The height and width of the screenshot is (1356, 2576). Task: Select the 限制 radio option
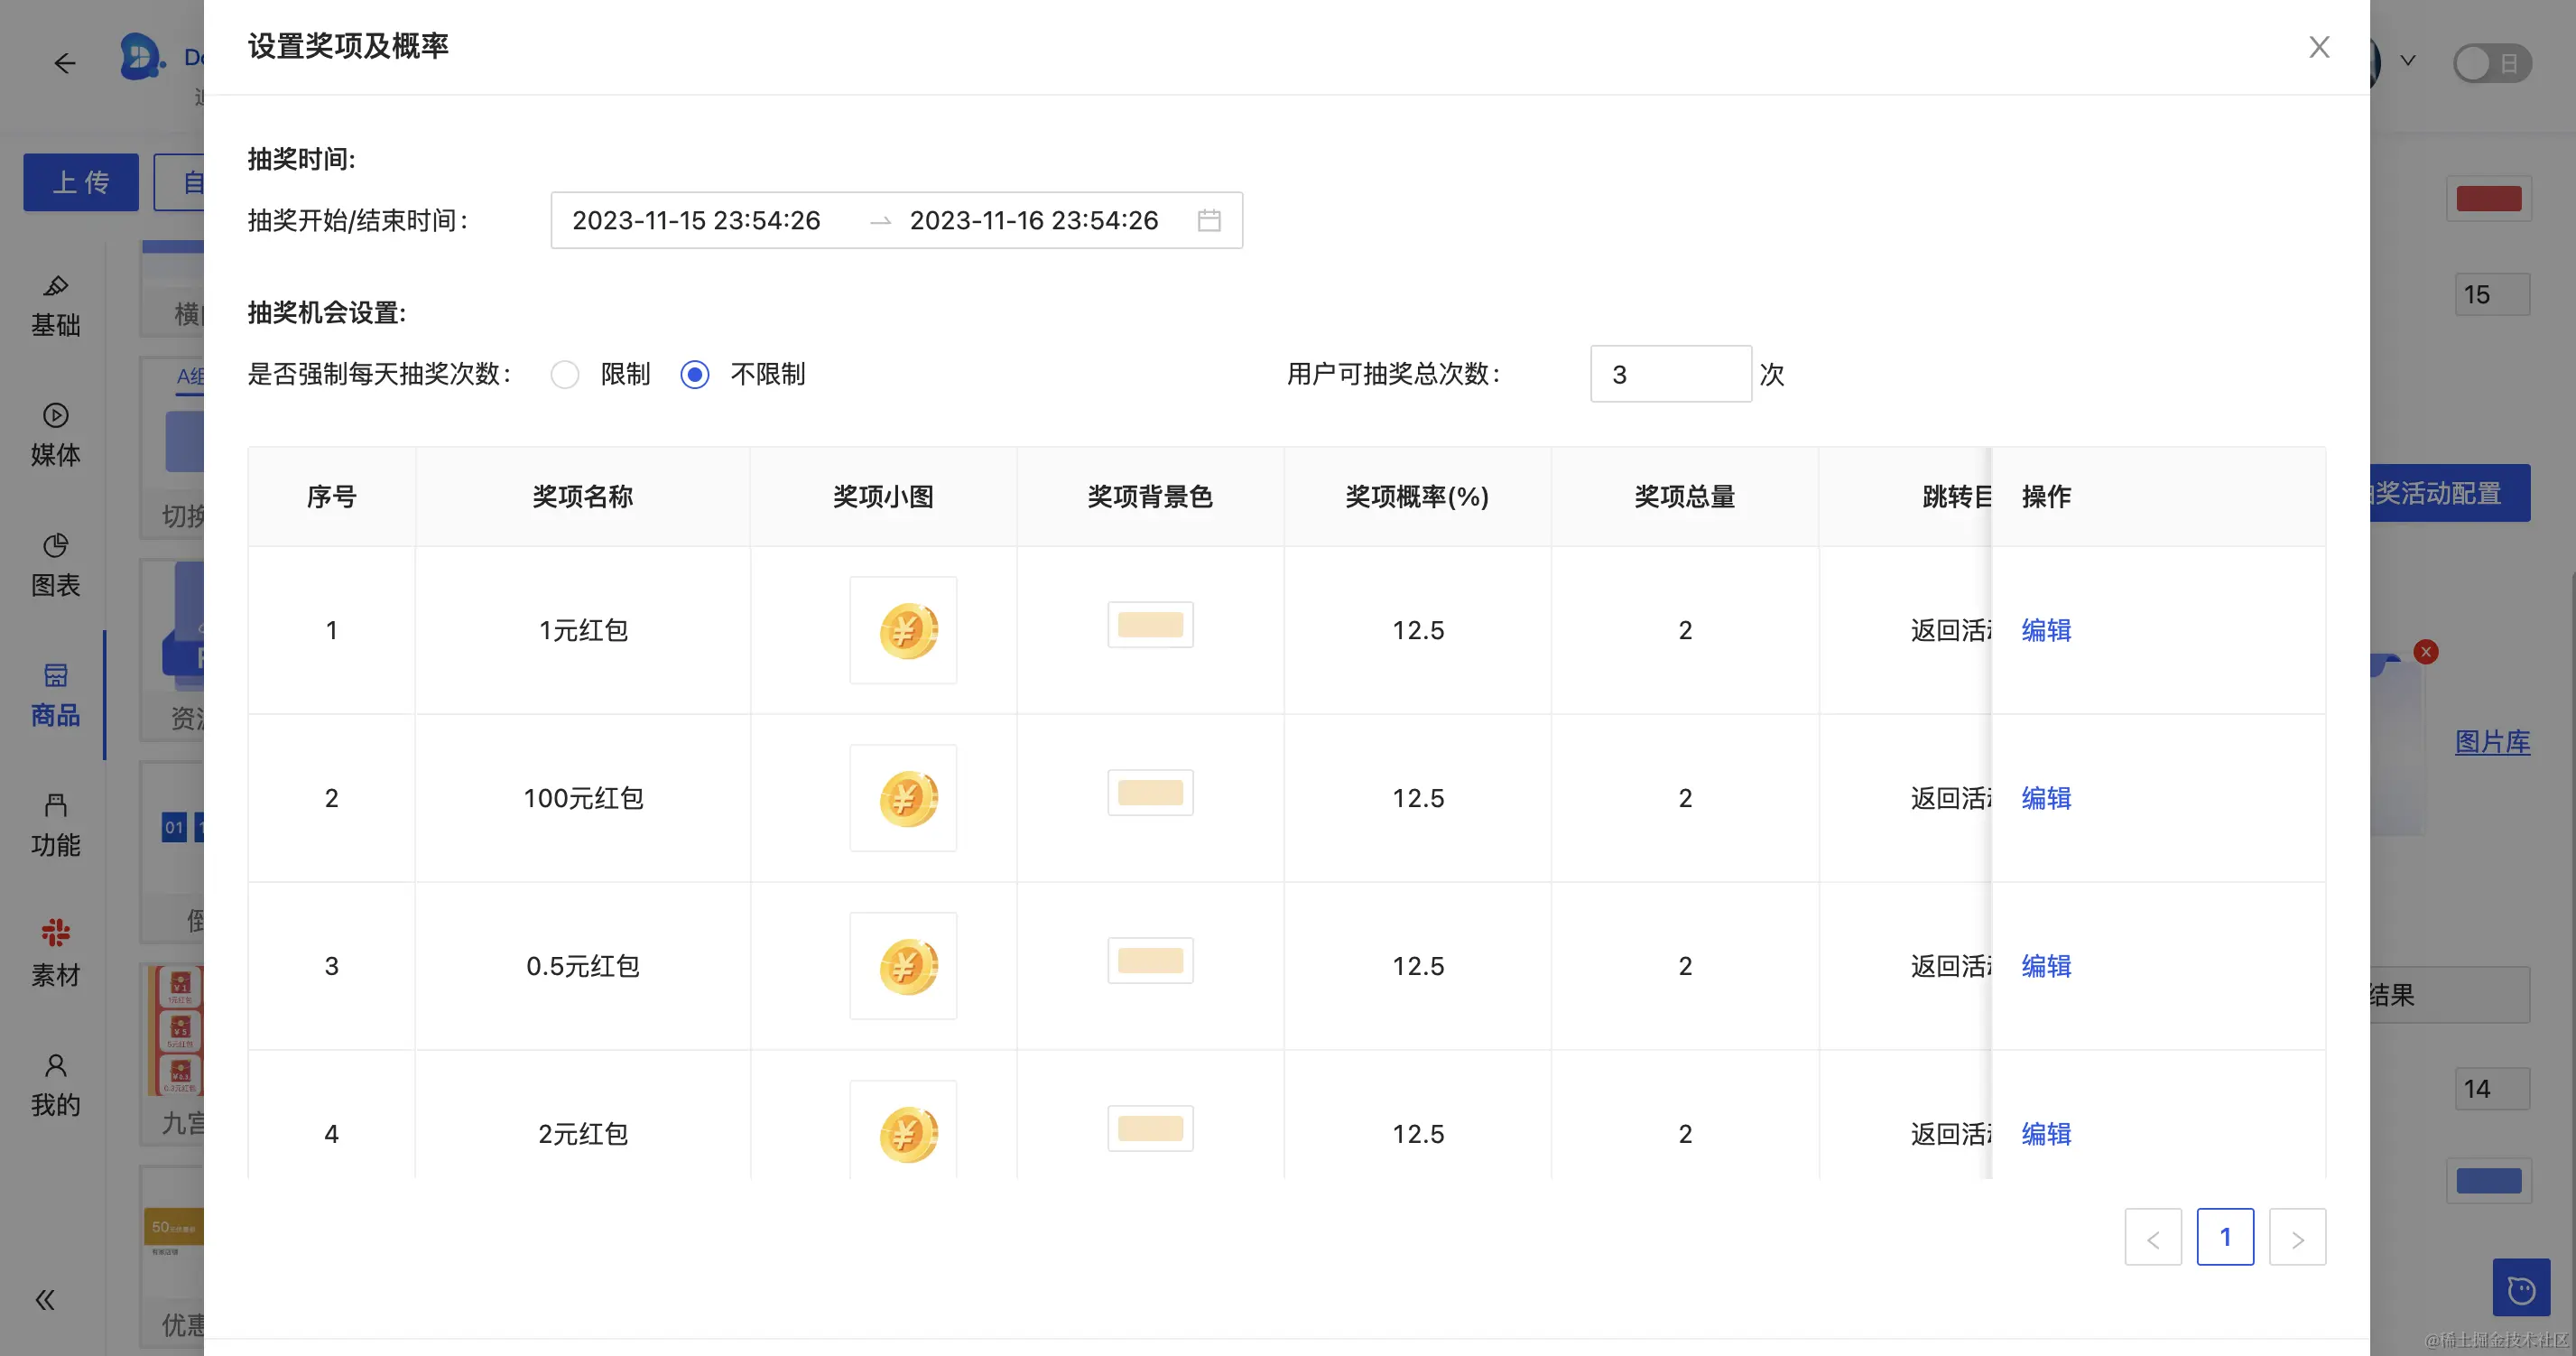point(565,374)
